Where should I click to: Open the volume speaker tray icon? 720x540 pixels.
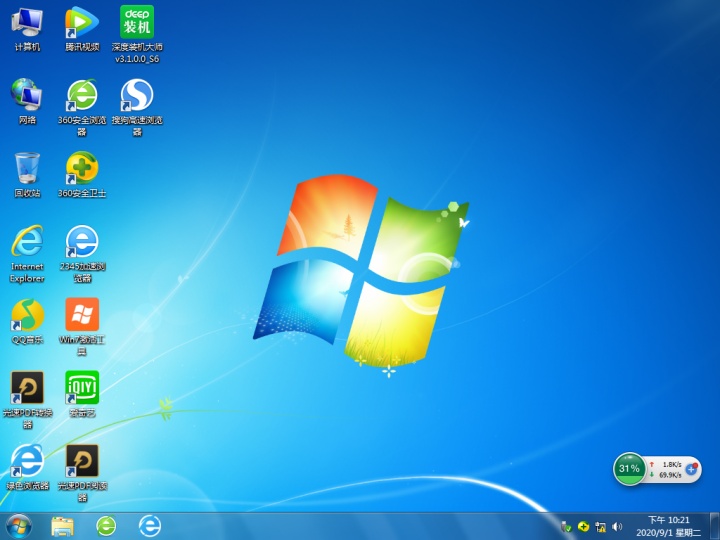(x=617, y=527)
